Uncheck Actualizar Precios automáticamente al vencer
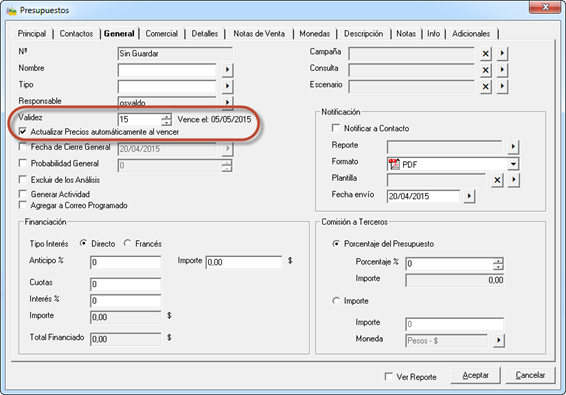 point(23,132)
